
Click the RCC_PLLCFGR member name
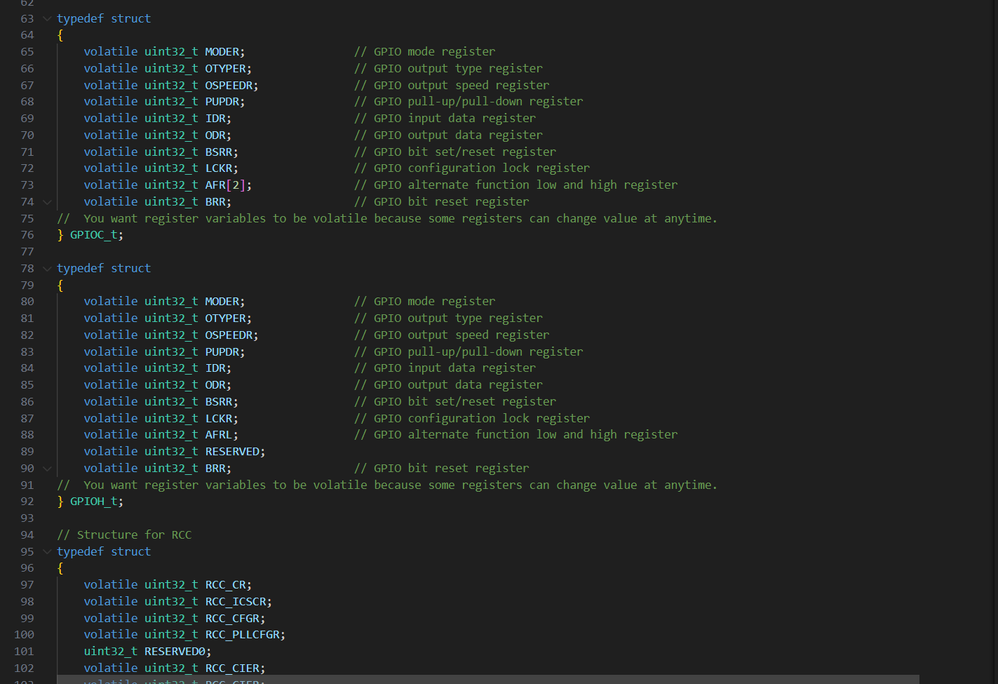pyautogui.click(x=242, y=634)
